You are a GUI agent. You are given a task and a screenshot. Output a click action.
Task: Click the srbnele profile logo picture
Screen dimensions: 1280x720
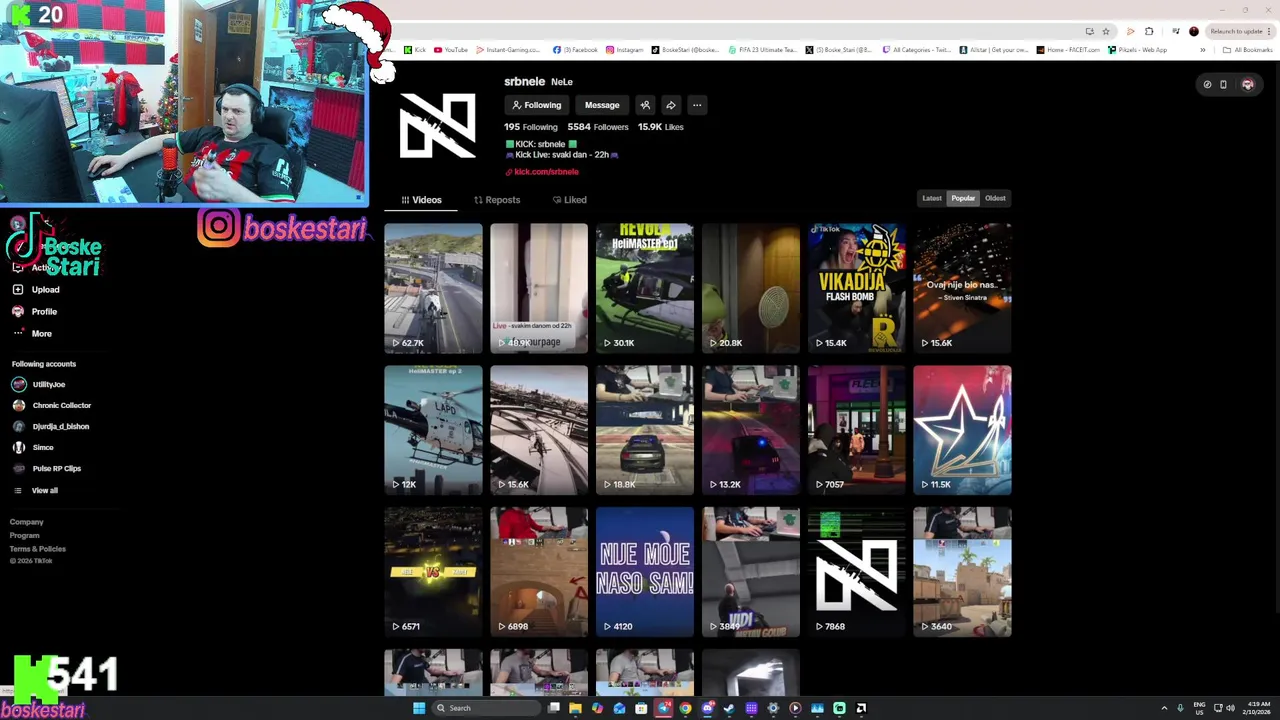coord(437,125)
